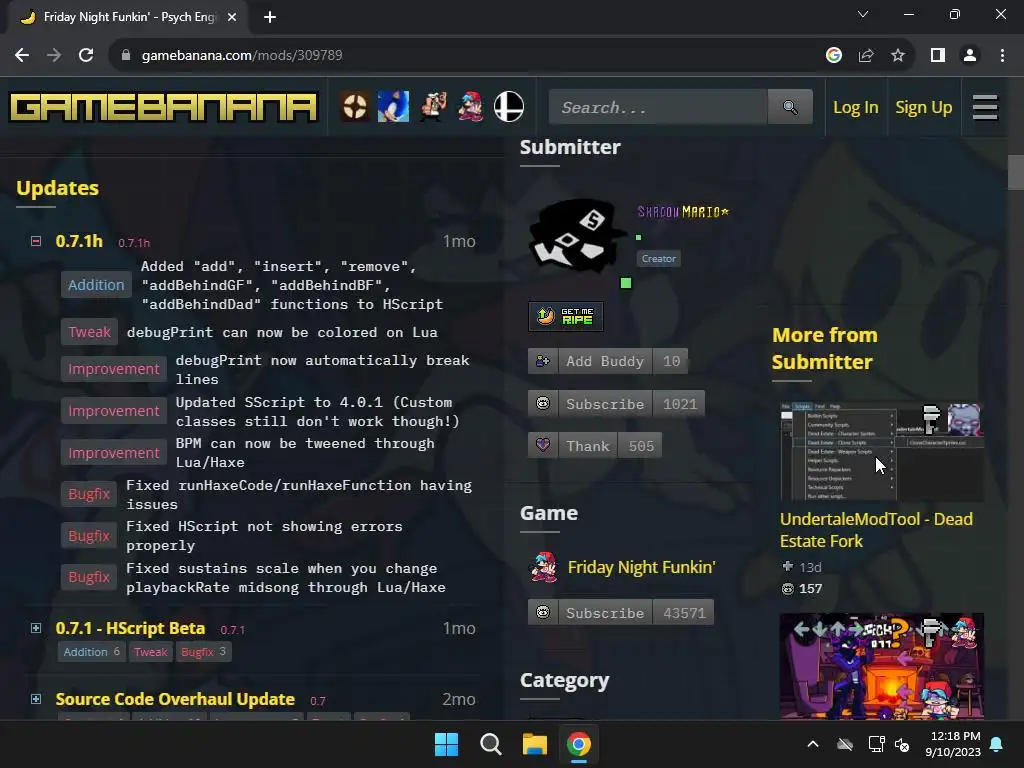Click the Thank button
The width and height of the screenshot is (1024, 768).
(595, 445)
